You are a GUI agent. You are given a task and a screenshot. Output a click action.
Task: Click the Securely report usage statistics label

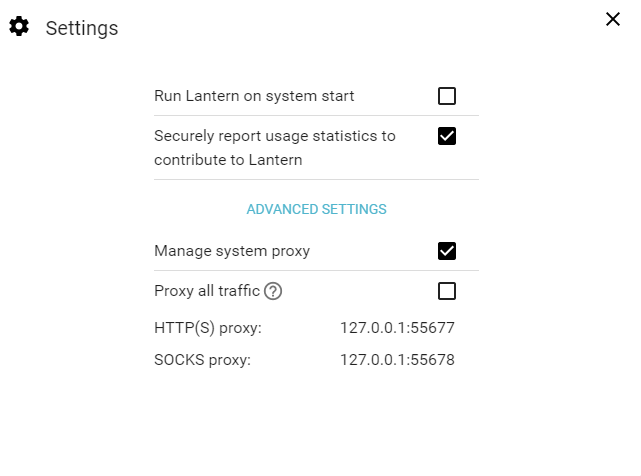pos(275,148)
